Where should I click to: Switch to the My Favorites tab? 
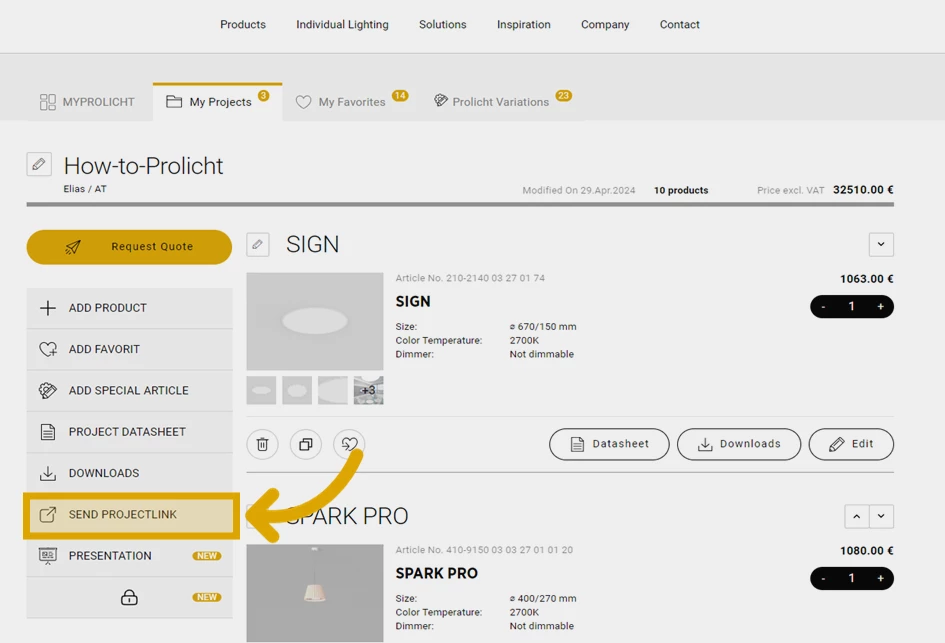[x=351, y=102]
